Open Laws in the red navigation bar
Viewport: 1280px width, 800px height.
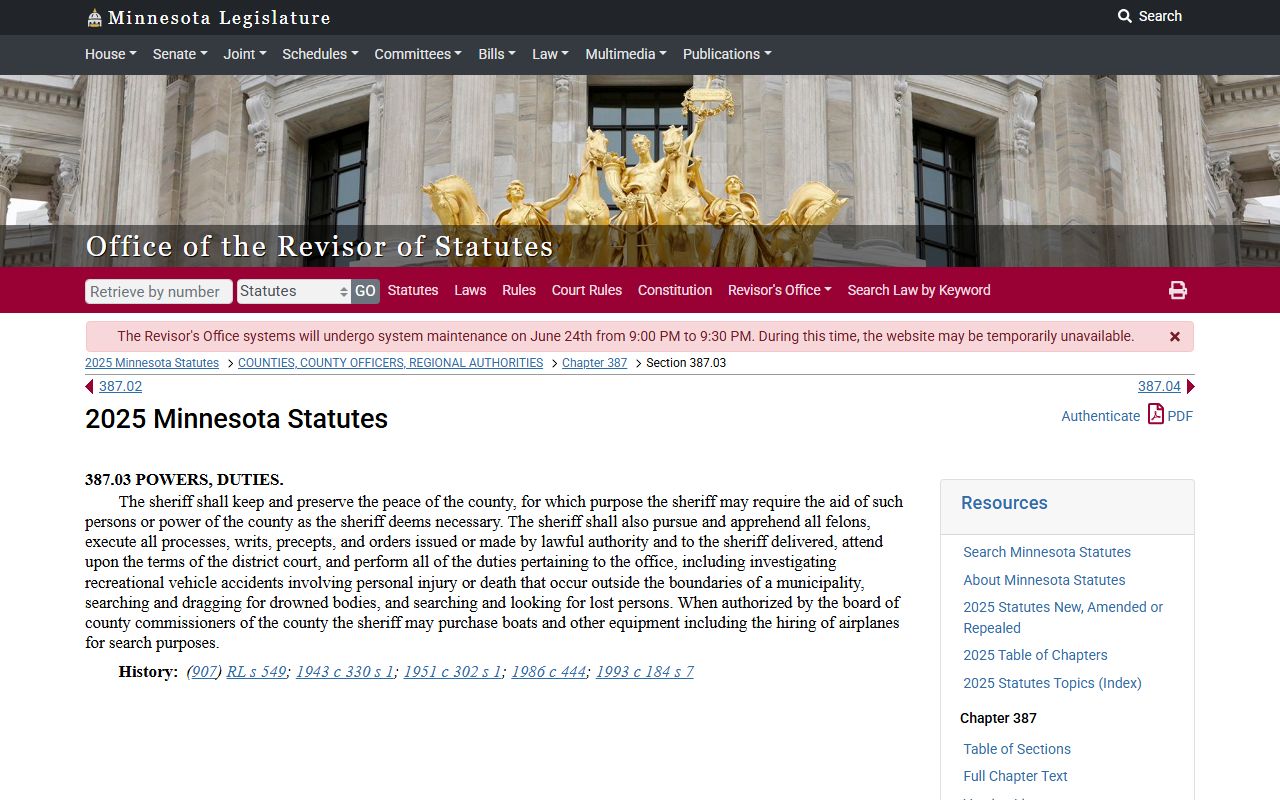[470, 290]
